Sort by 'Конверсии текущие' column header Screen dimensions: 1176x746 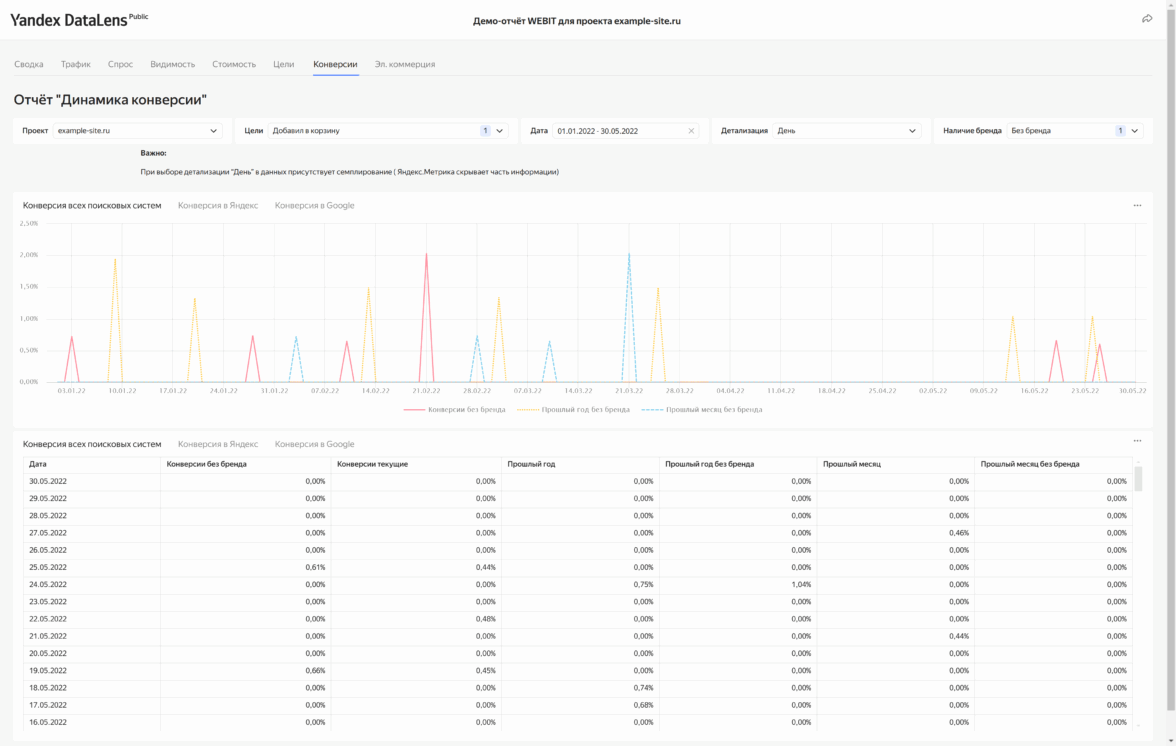pyautogui.click(x=373, y=464)
